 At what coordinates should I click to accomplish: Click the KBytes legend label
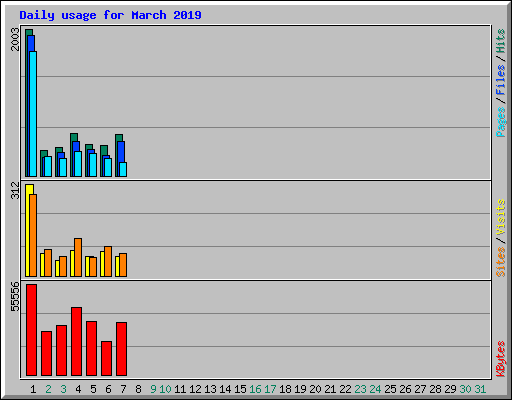[x=501, y=359]
